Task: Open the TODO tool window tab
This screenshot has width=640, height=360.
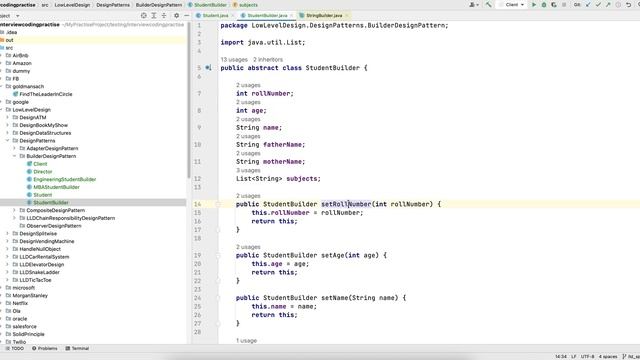Action: coord(15,348)
